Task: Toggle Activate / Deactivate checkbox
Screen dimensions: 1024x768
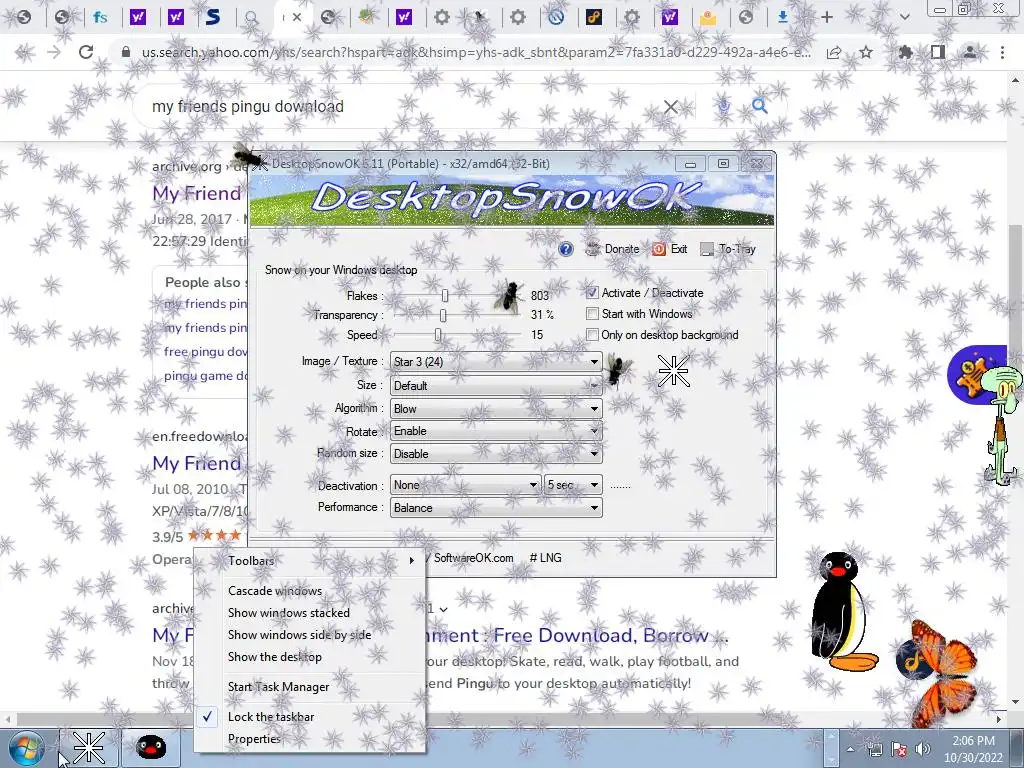Action: [592, 293]
